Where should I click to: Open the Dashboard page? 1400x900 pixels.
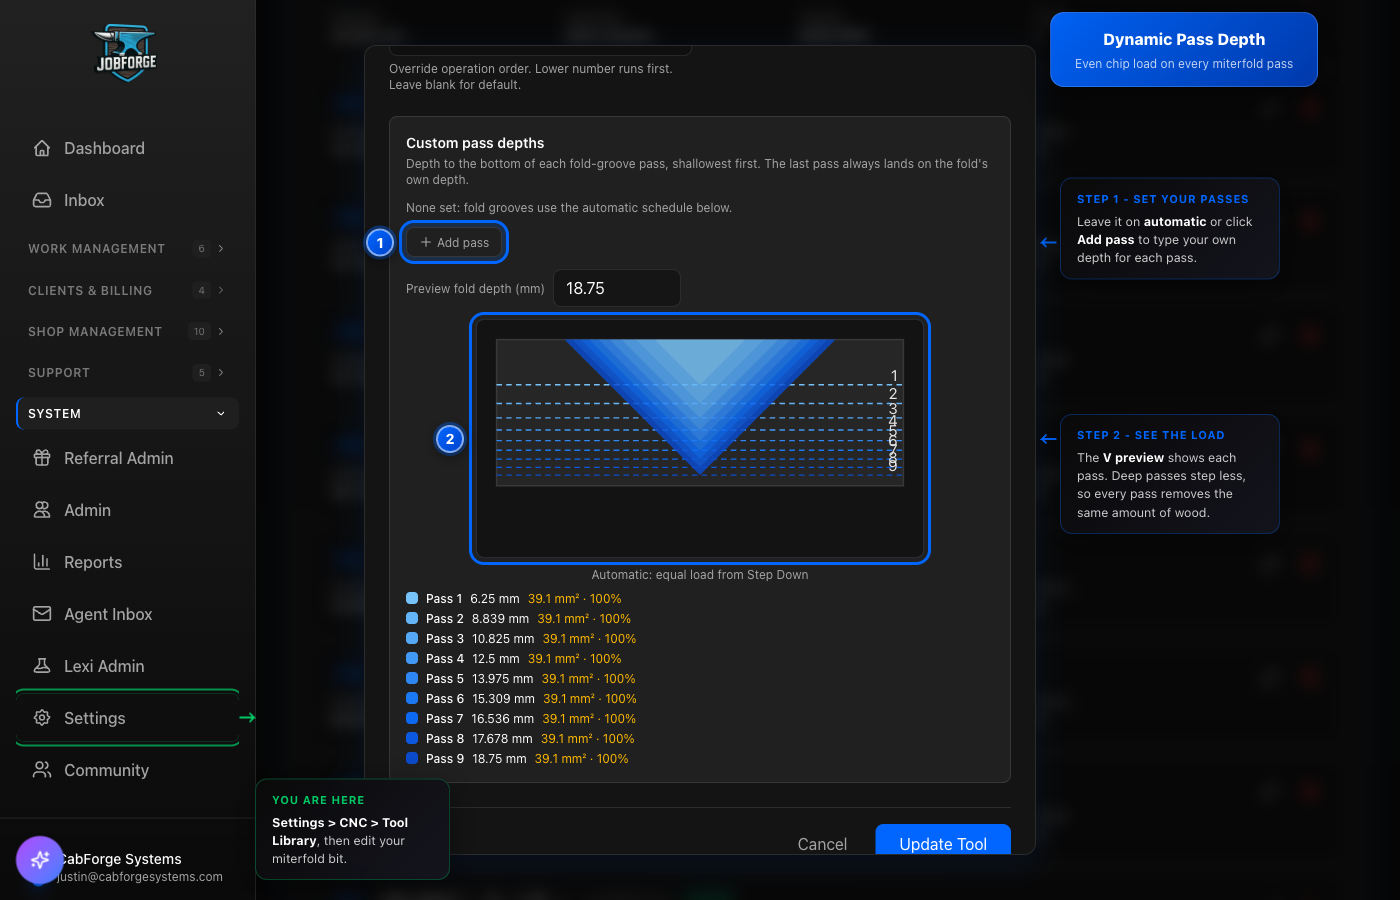(127, 148)
